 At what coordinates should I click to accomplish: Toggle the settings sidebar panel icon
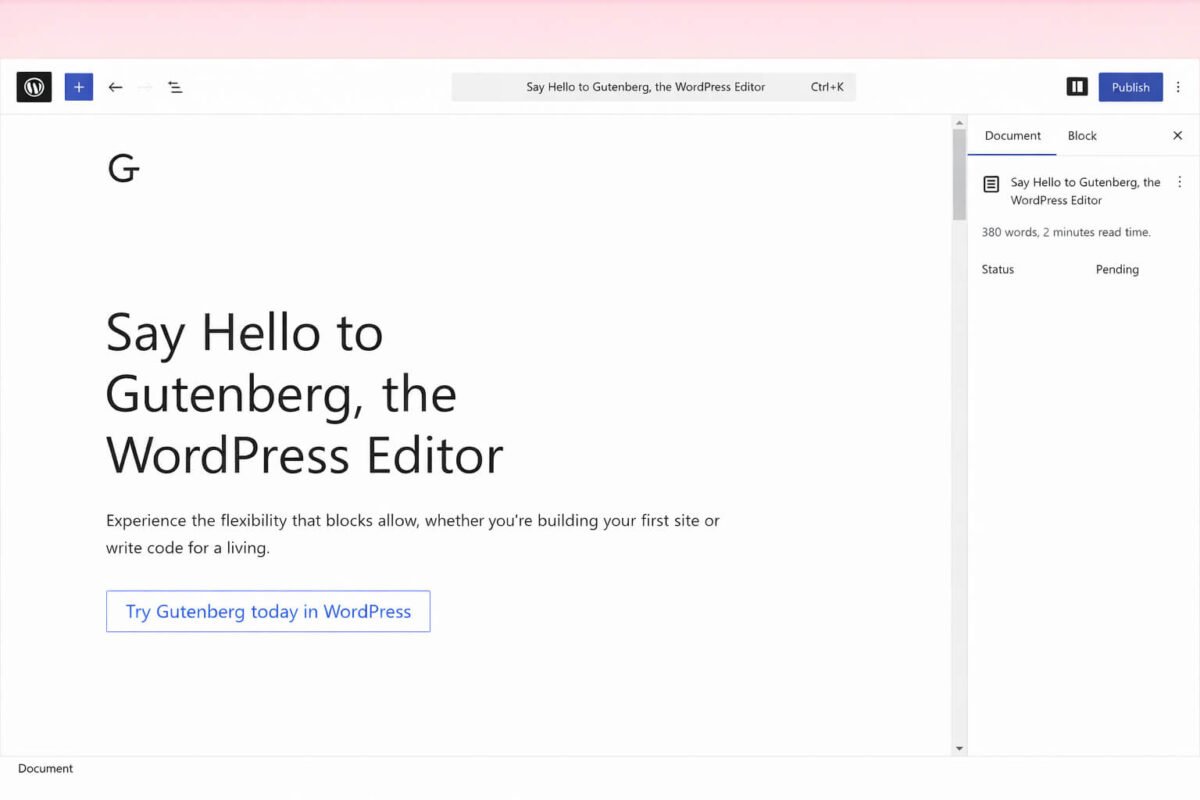point(1077,87)
